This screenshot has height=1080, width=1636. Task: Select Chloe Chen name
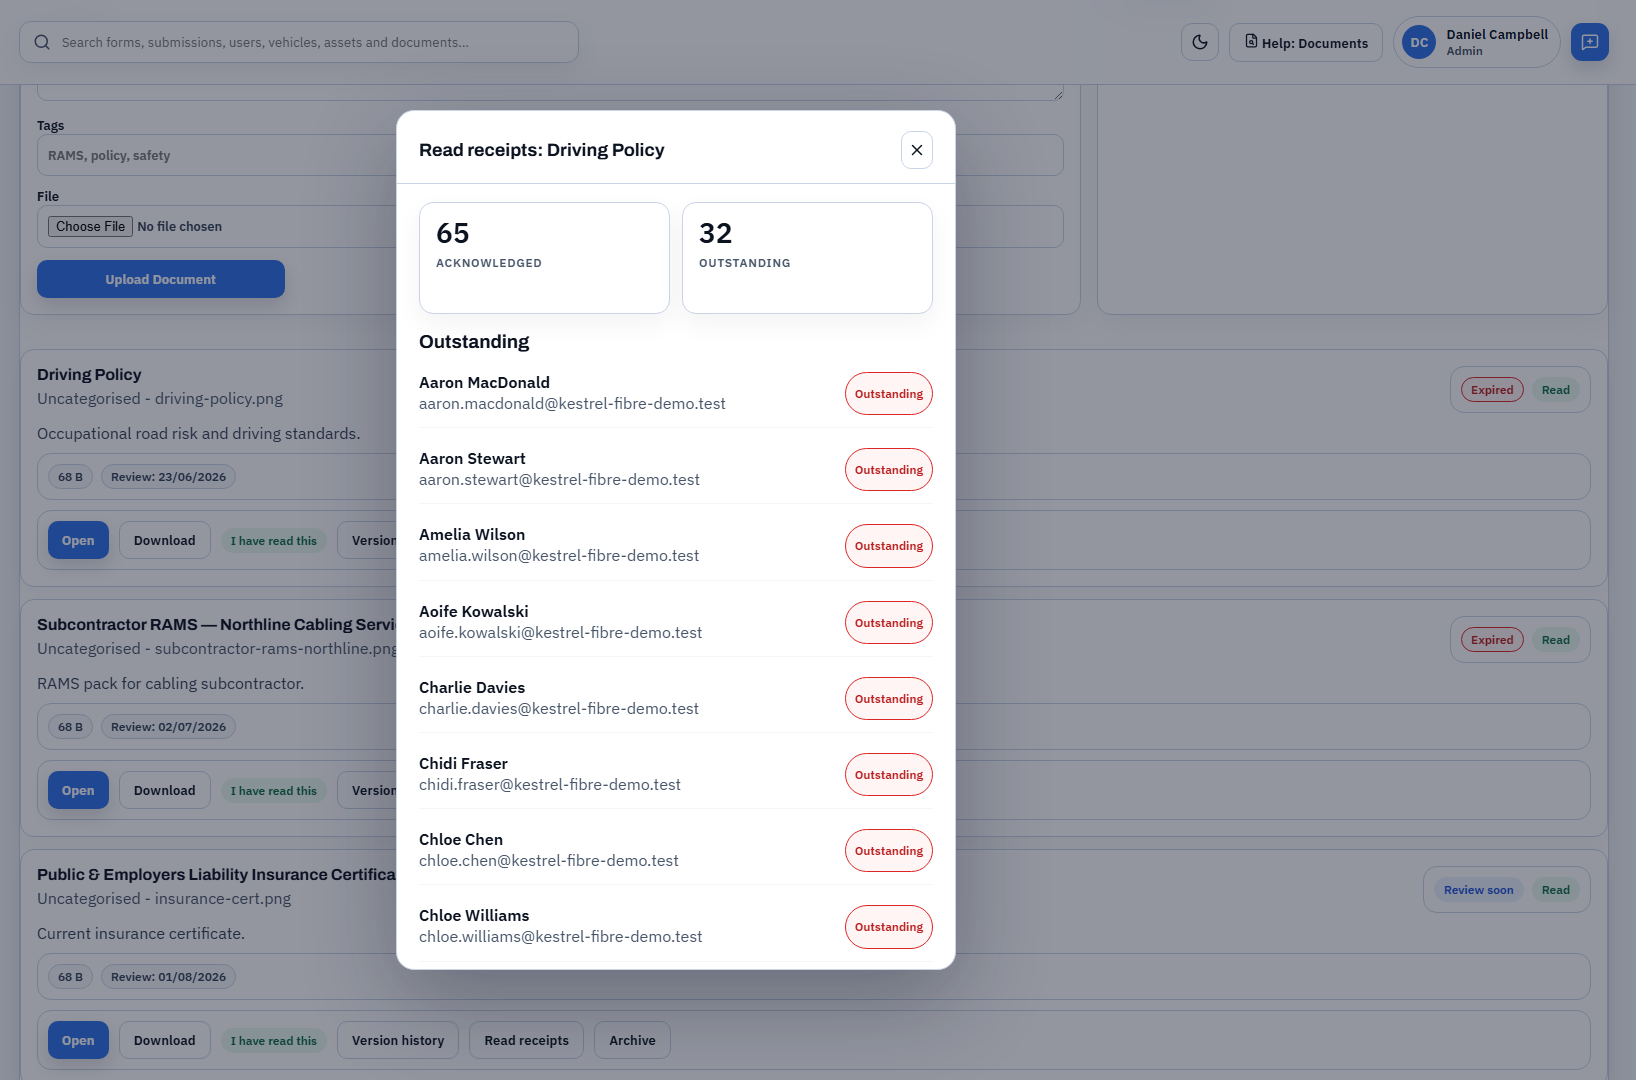461,839
